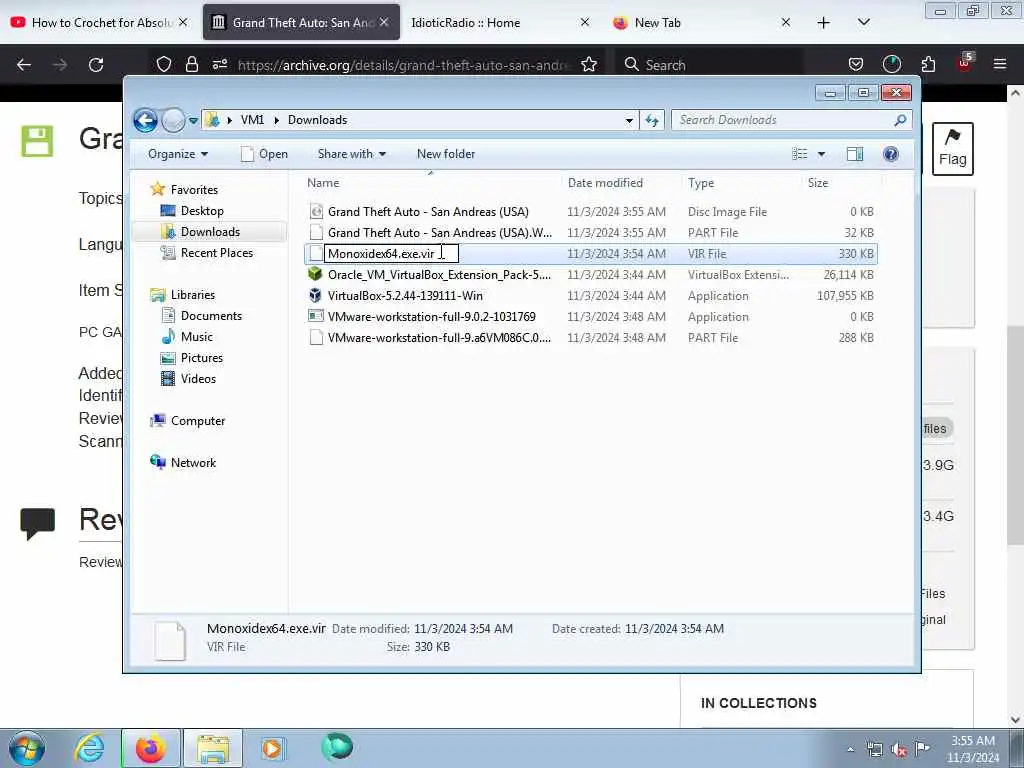Open Explorer help icon
This screenshot has width=1024, height=768.
[891, 154]
